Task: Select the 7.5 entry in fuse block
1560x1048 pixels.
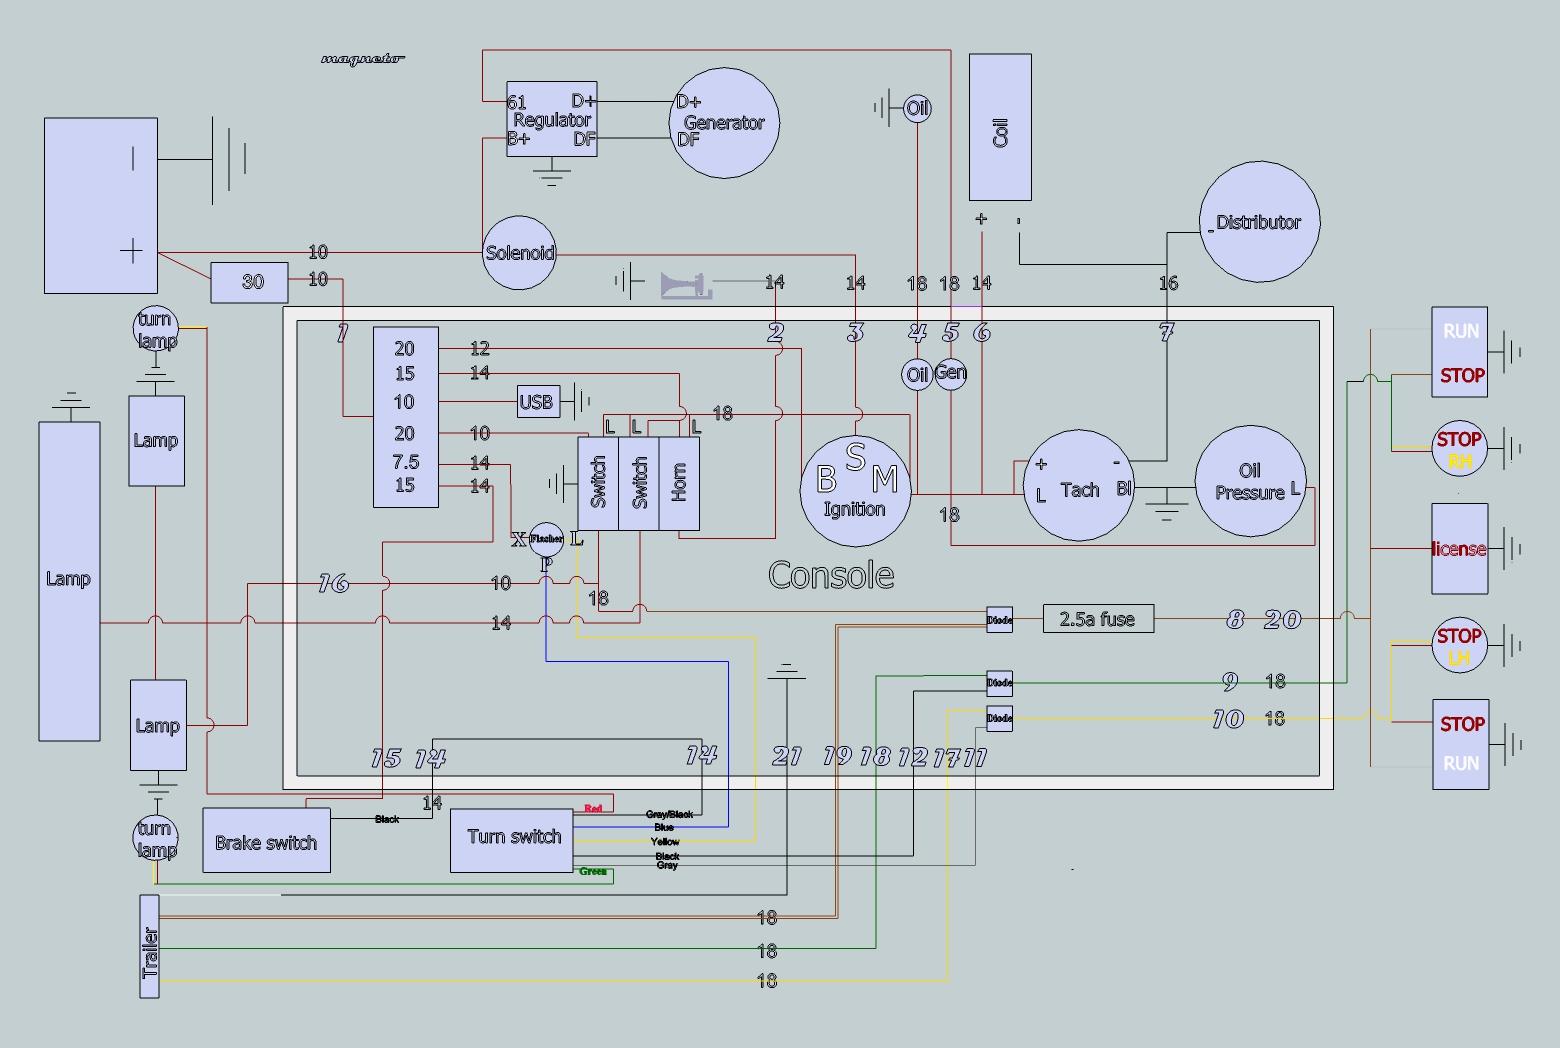Action: [405, 462]
